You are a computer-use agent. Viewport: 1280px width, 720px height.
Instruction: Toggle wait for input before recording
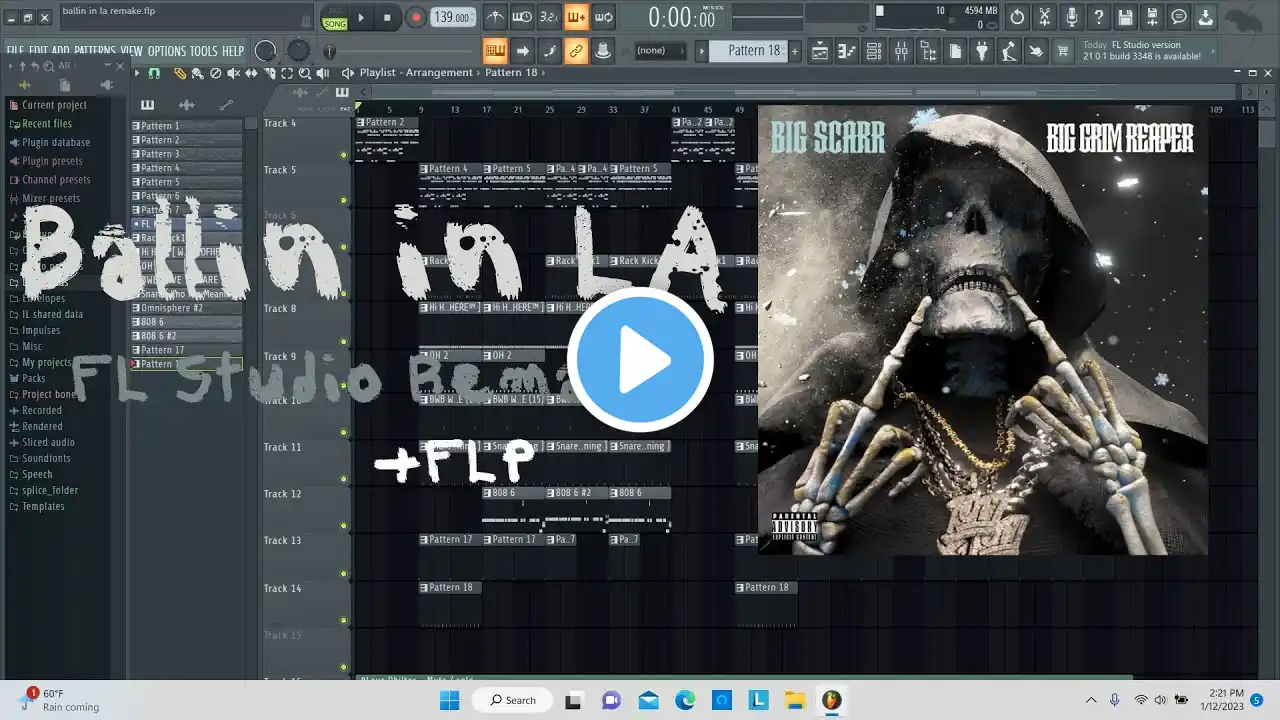point(522,17)
